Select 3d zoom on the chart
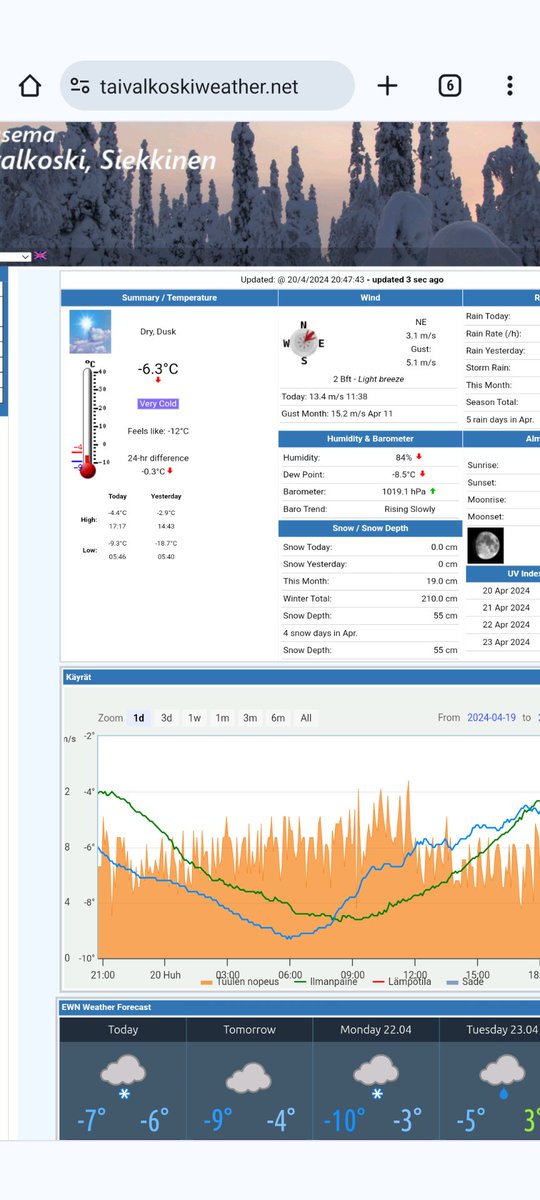Screen dimensions: 540x1200 (x=167, y=717)
